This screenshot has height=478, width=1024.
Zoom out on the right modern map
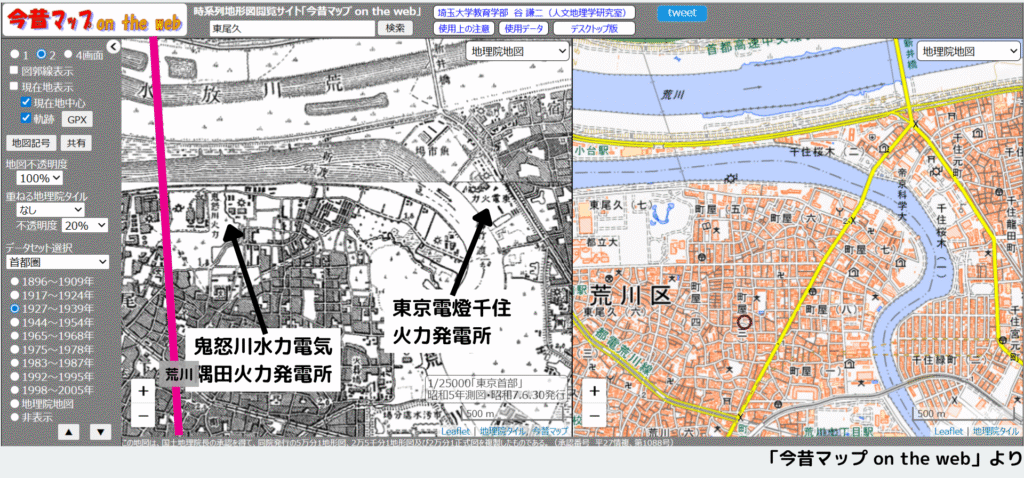tap(594, 414)
